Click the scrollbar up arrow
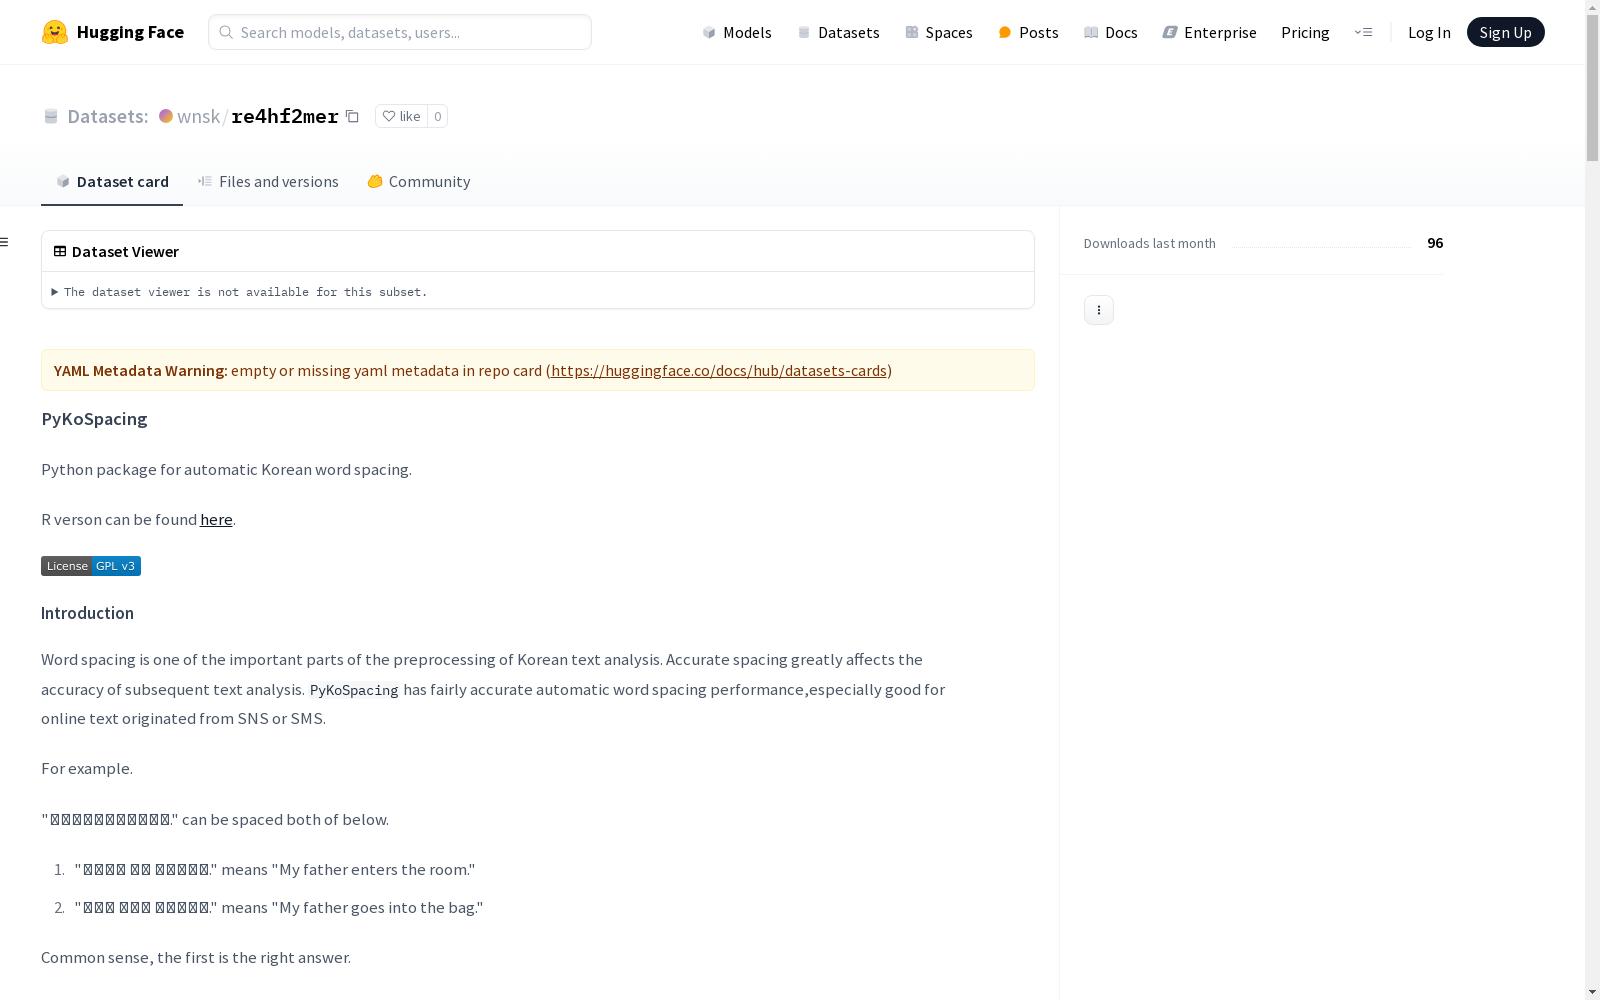The image size is (1600, 1000). pyautogui.click(x=1592, y=7)
